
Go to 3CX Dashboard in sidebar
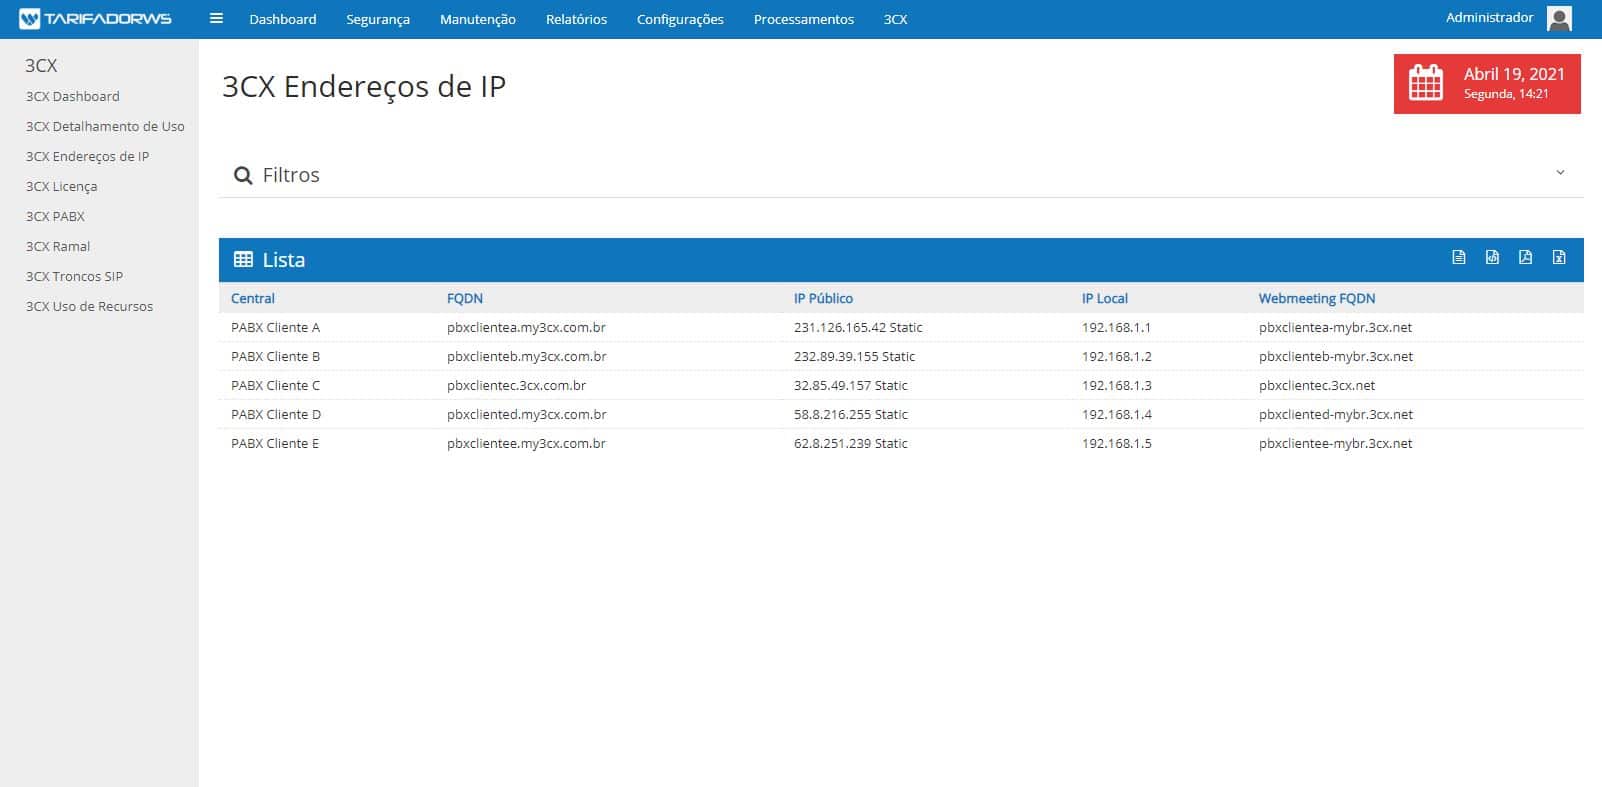(x=73, y=96)
